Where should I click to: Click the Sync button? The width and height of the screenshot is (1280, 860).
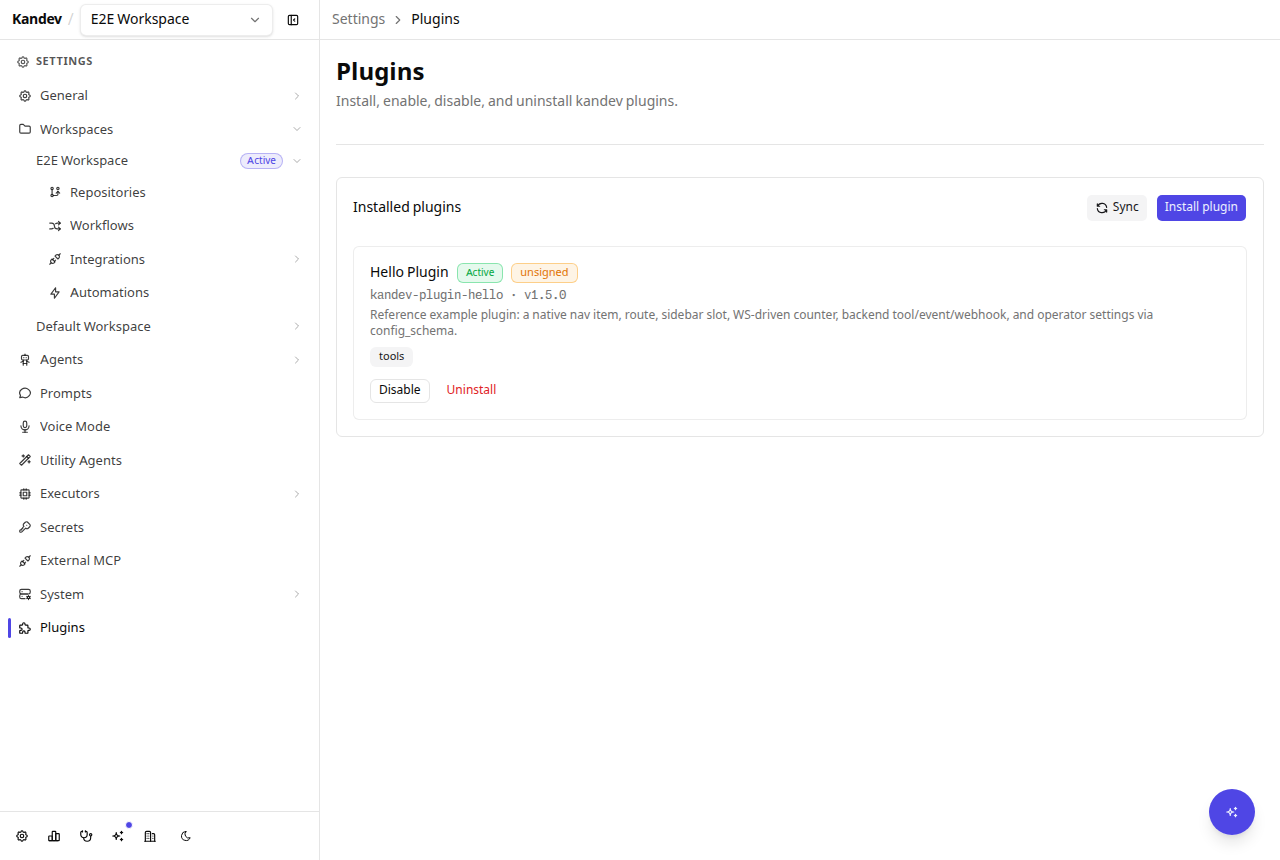pos(1117,207)
